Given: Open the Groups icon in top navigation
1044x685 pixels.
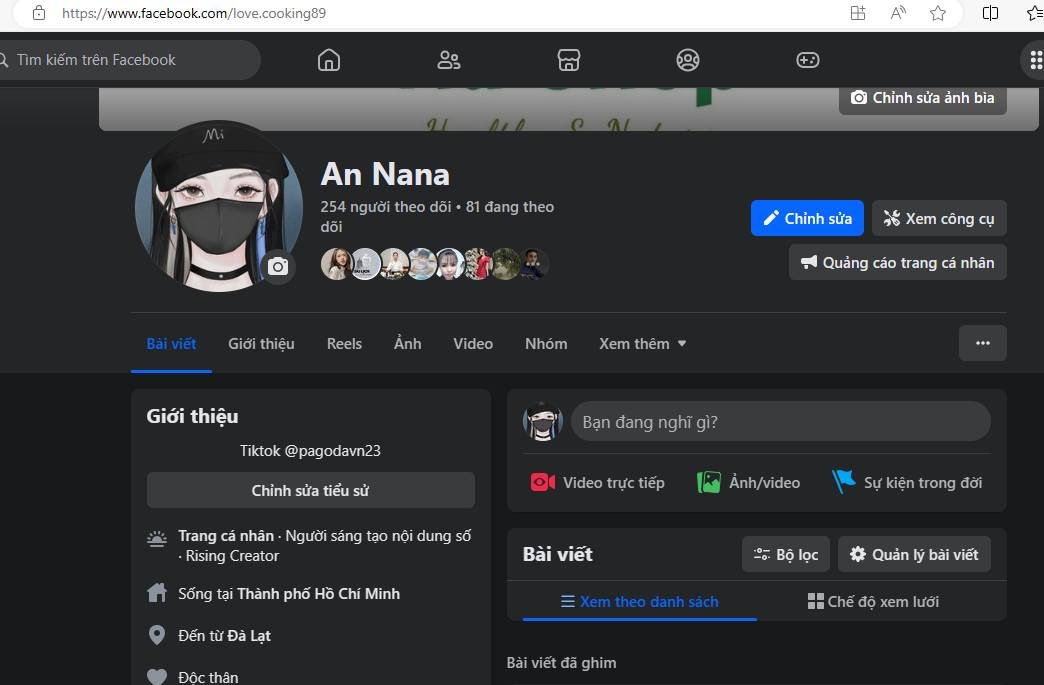Looking at the screenshot, I should click(688, 60).
